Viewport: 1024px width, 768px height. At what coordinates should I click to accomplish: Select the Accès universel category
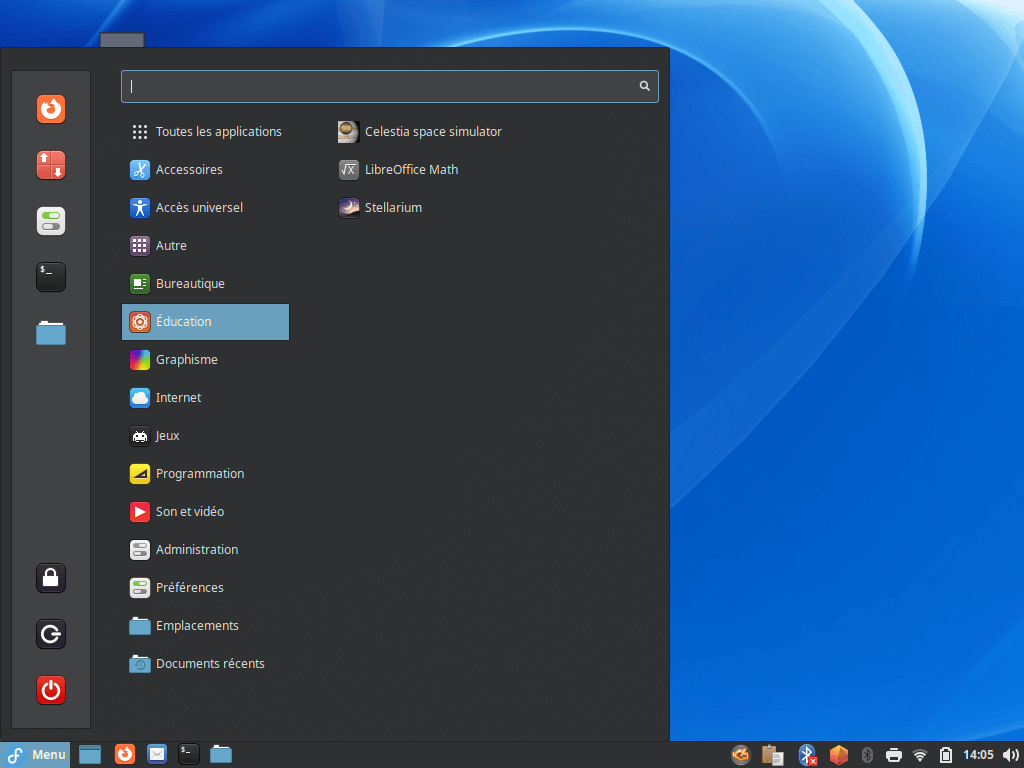click(x=206, y=208)
